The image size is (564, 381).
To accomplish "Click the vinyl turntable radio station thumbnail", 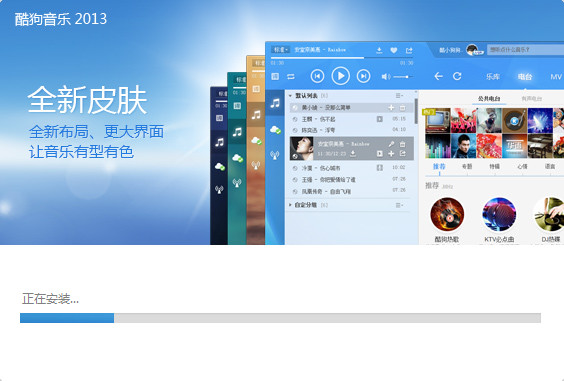I will [x=514, y=121].
